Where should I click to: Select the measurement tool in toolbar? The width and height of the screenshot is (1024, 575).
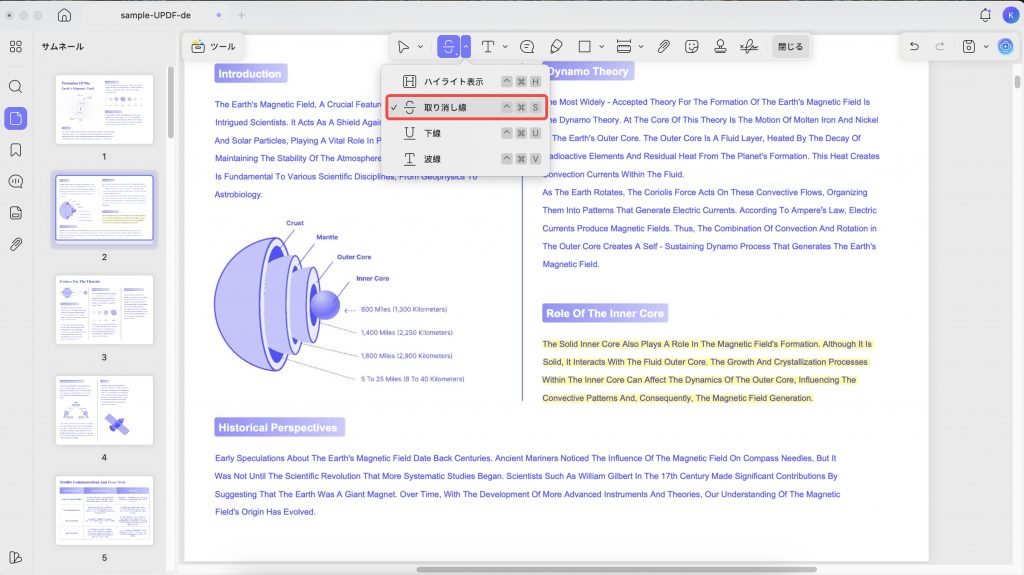624,46
